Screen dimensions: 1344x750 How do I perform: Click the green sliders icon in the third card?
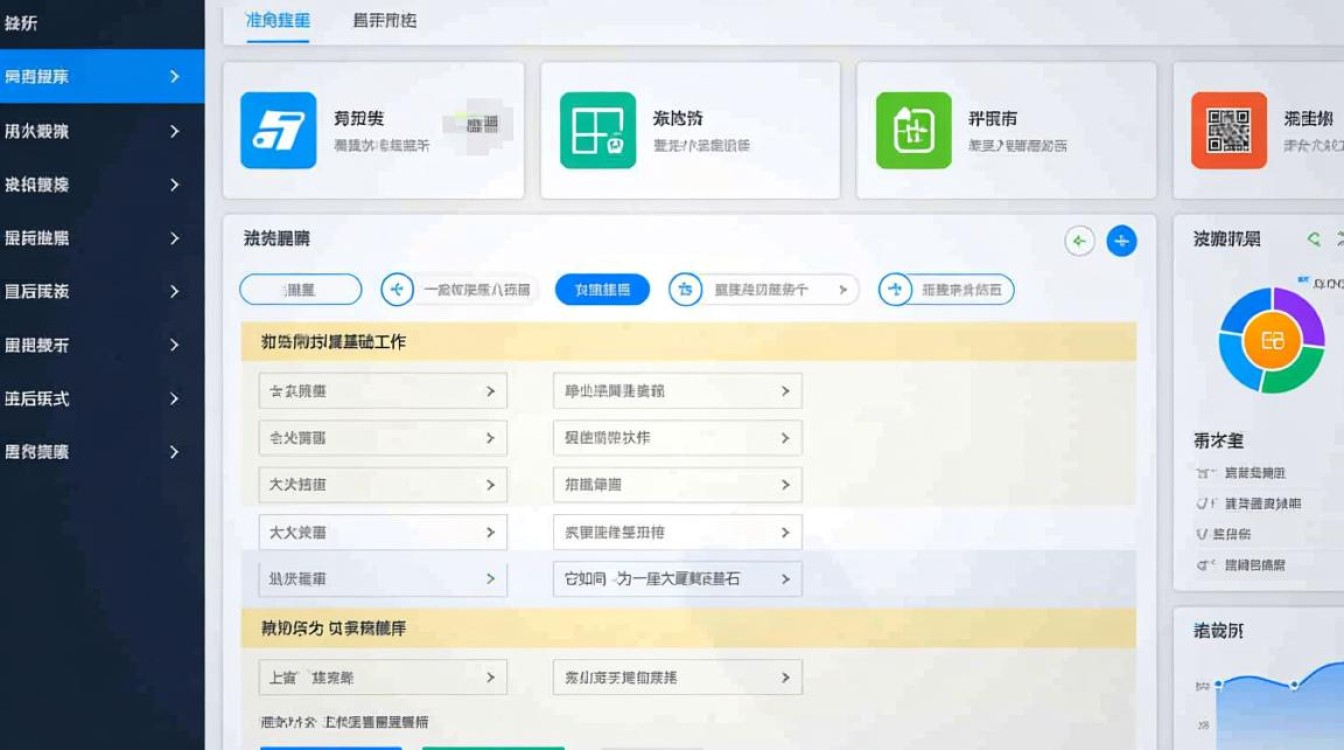click(x=913, y=130)
